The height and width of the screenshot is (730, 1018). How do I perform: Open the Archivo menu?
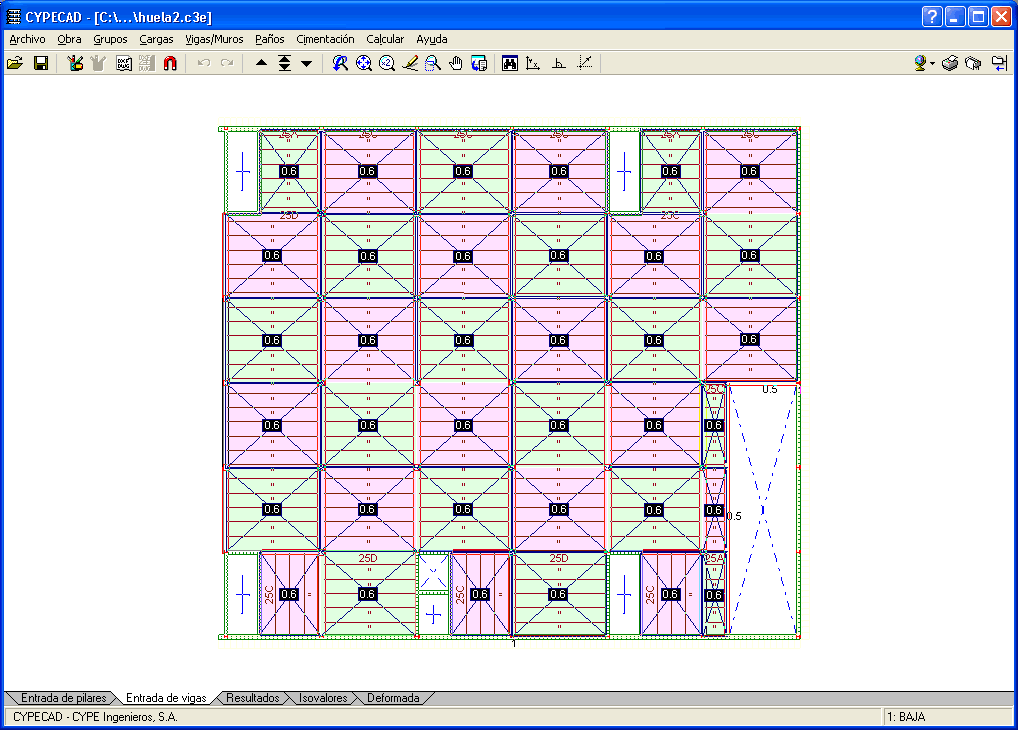pos(27,39)
